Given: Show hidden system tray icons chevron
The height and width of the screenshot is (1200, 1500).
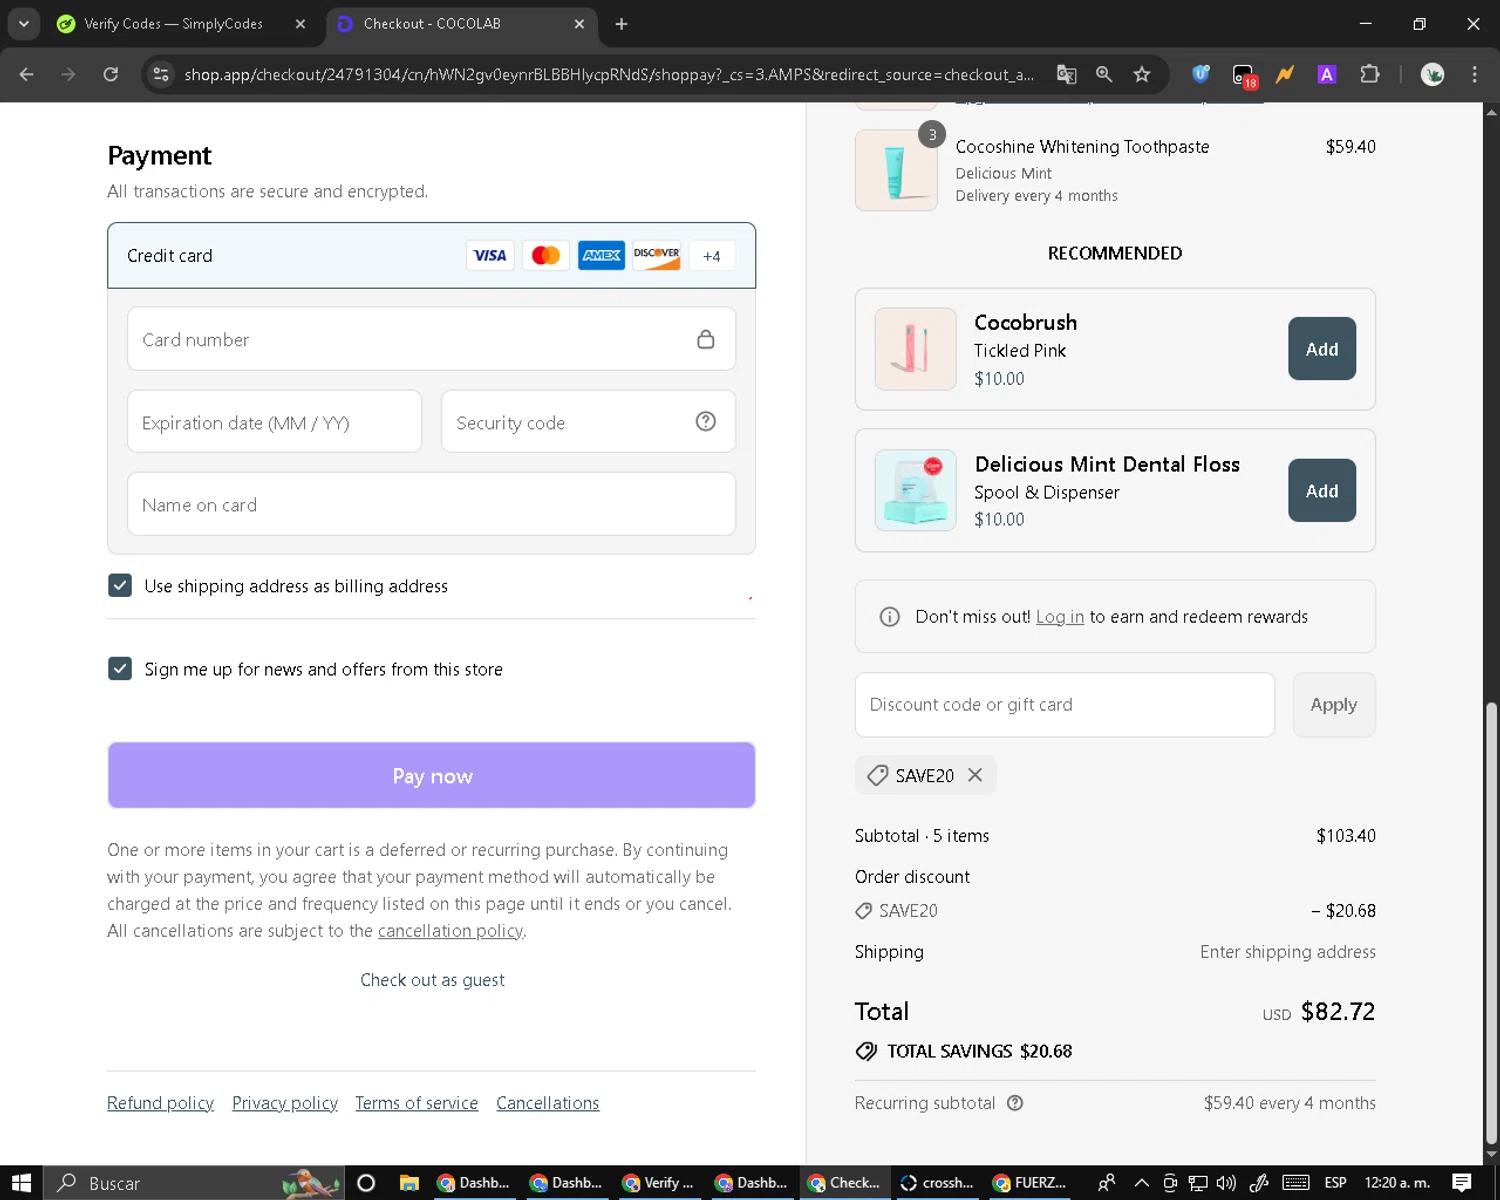Looking at the screenshot, I should (1141, 1183).
